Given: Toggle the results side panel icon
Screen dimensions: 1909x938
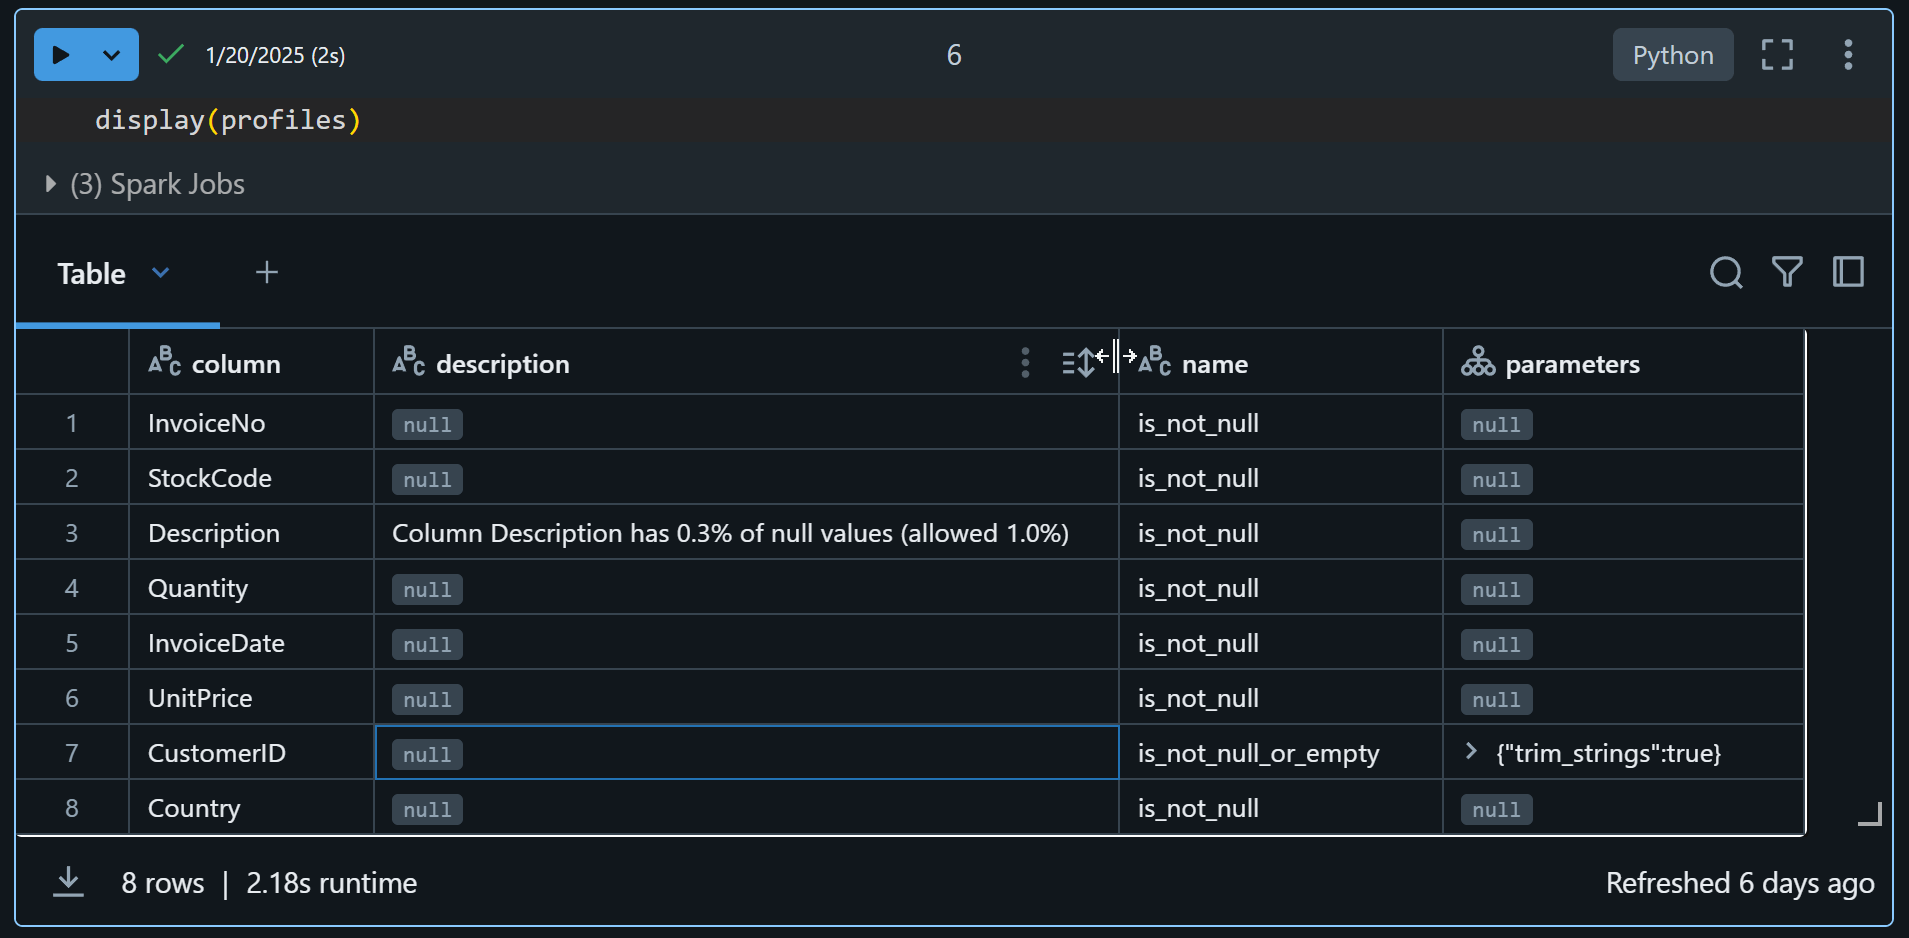Looking at the screenshot, I should (1848, 272).
